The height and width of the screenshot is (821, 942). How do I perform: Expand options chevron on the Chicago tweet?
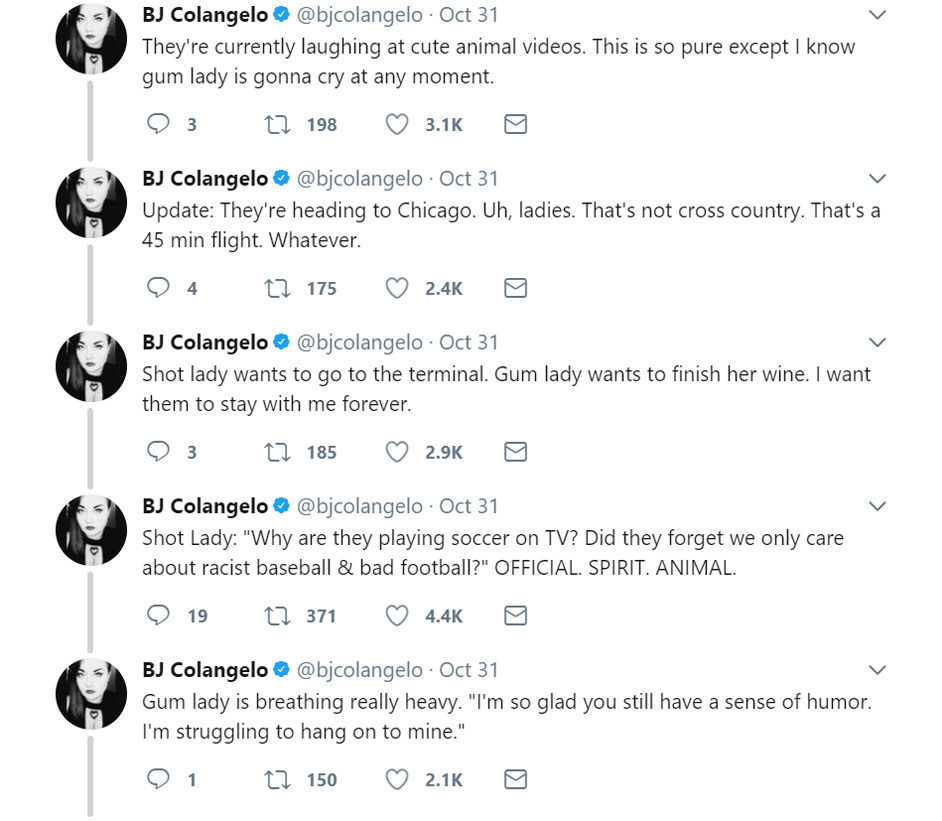pyautogui.click(x=877, y=179)
